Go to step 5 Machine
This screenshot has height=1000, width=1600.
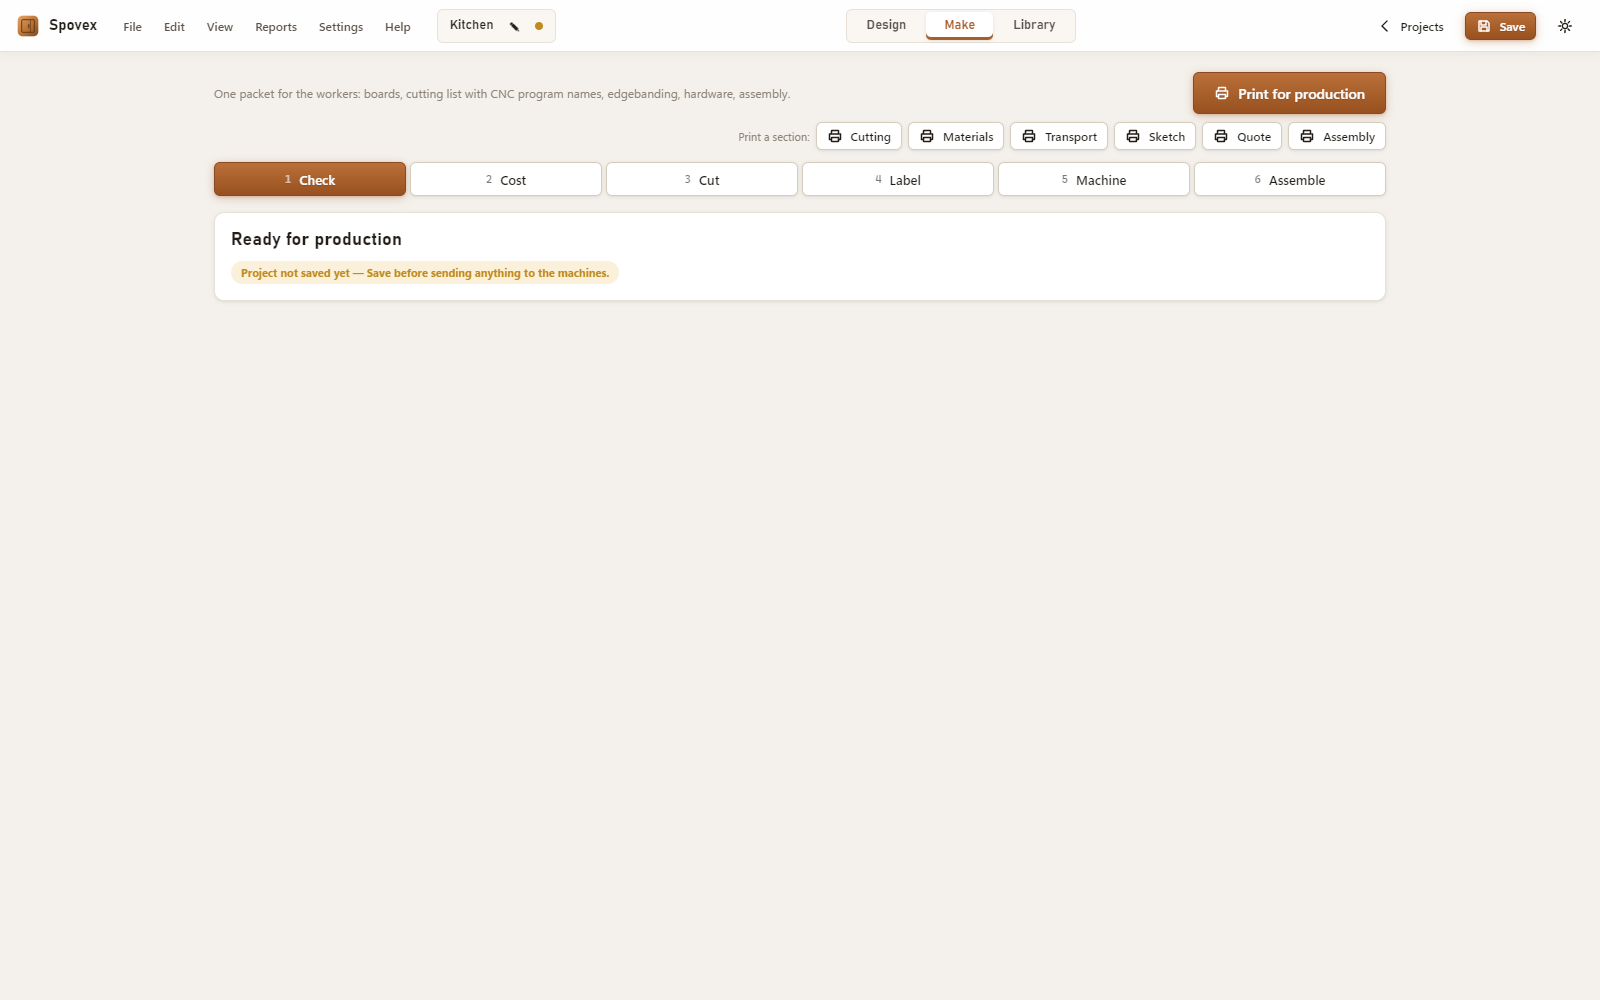pyautogui.click(x=1094, y=179)
